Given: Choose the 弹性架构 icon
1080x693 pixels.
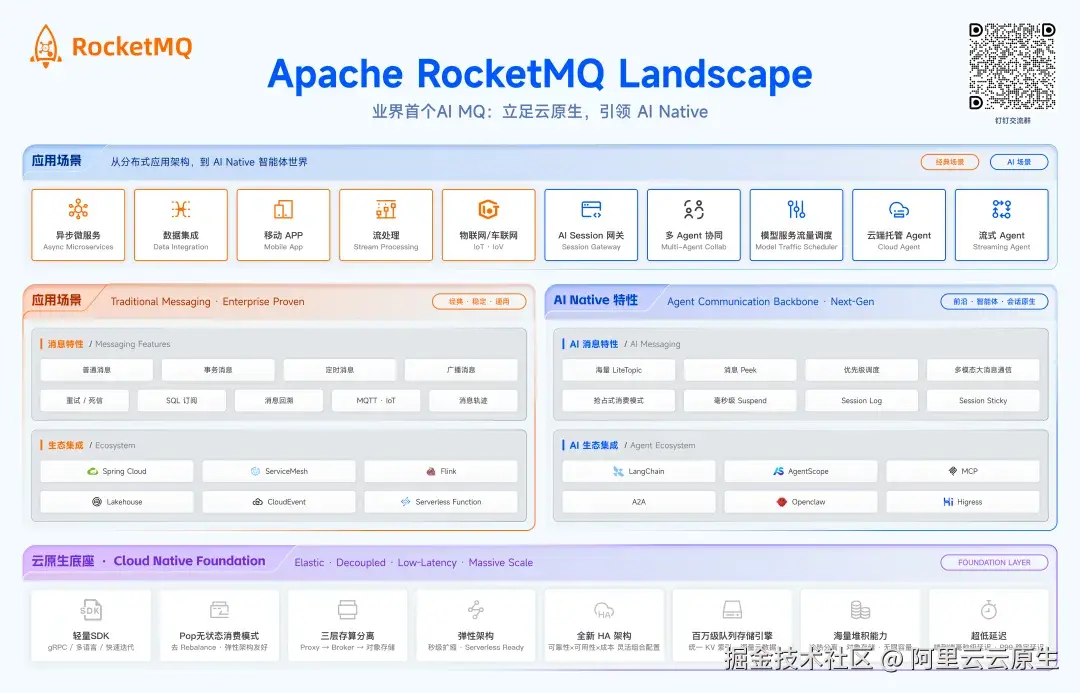Looking at the screenshot, I should 475,610.
